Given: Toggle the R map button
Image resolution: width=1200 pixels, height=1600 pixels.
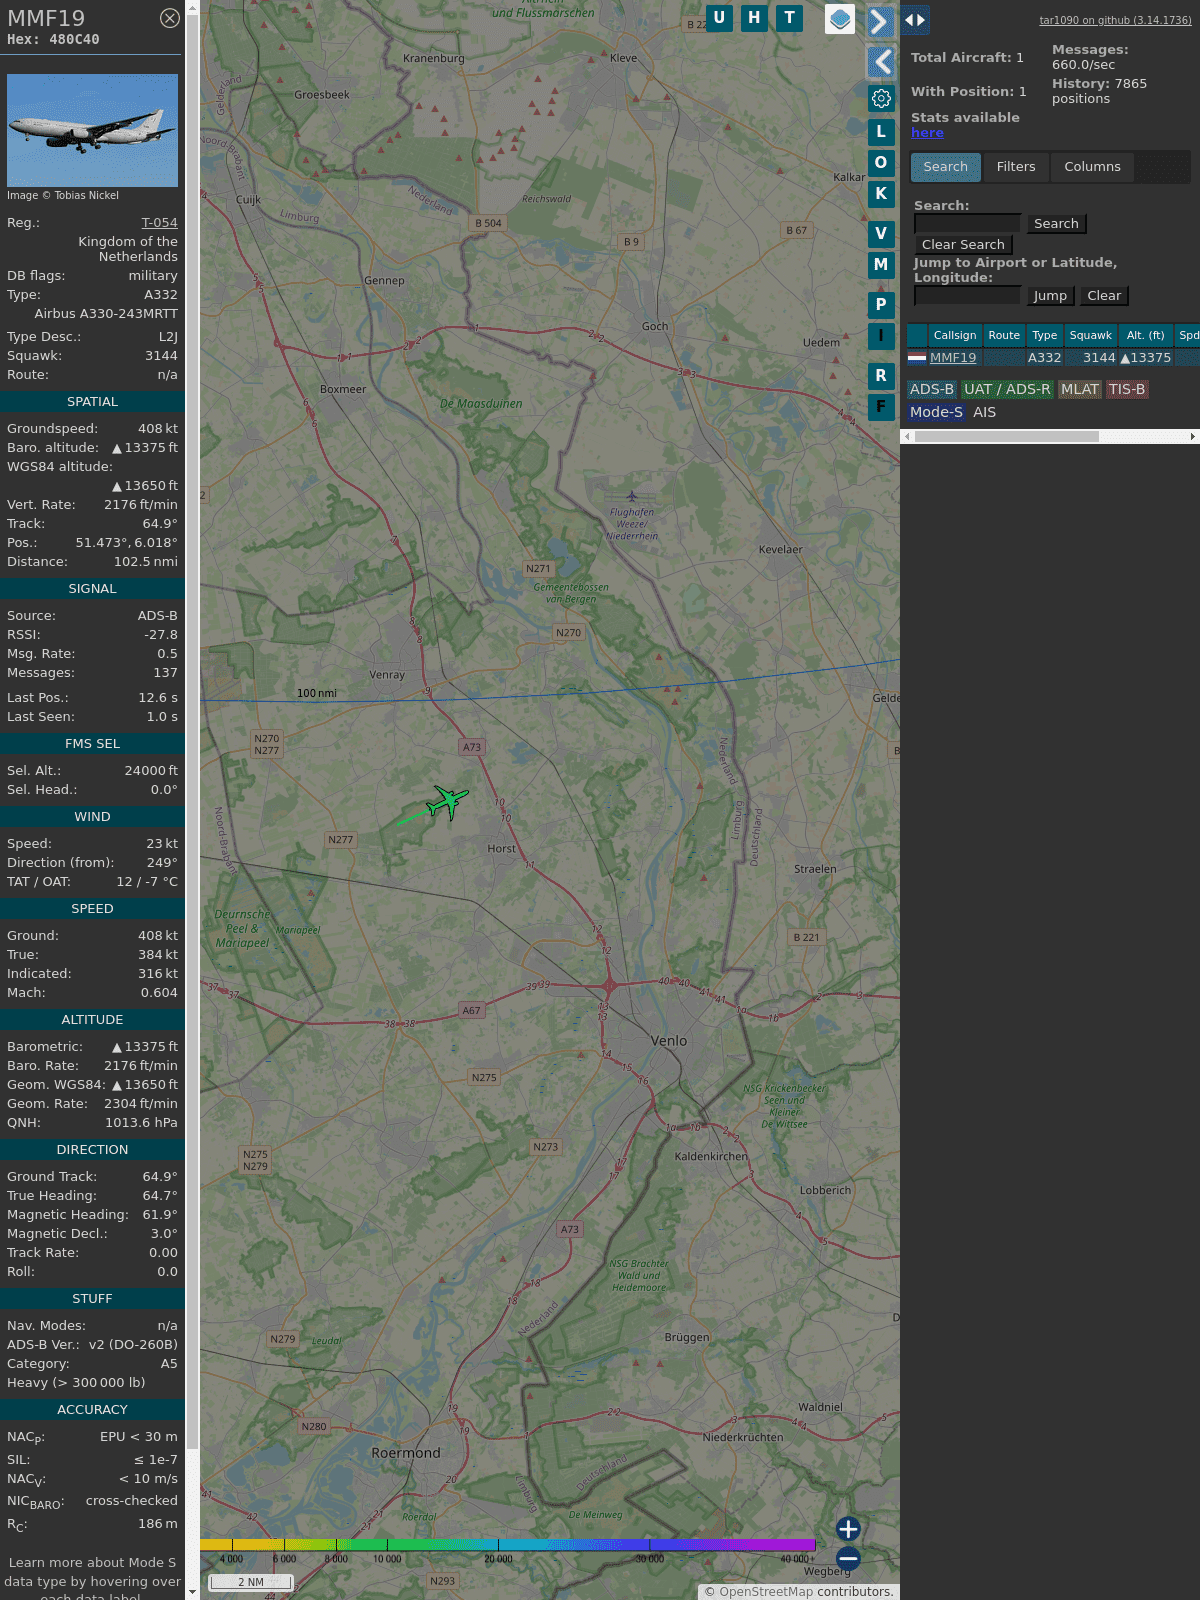Looking at the screenshot, I should (x=881, y=375).
